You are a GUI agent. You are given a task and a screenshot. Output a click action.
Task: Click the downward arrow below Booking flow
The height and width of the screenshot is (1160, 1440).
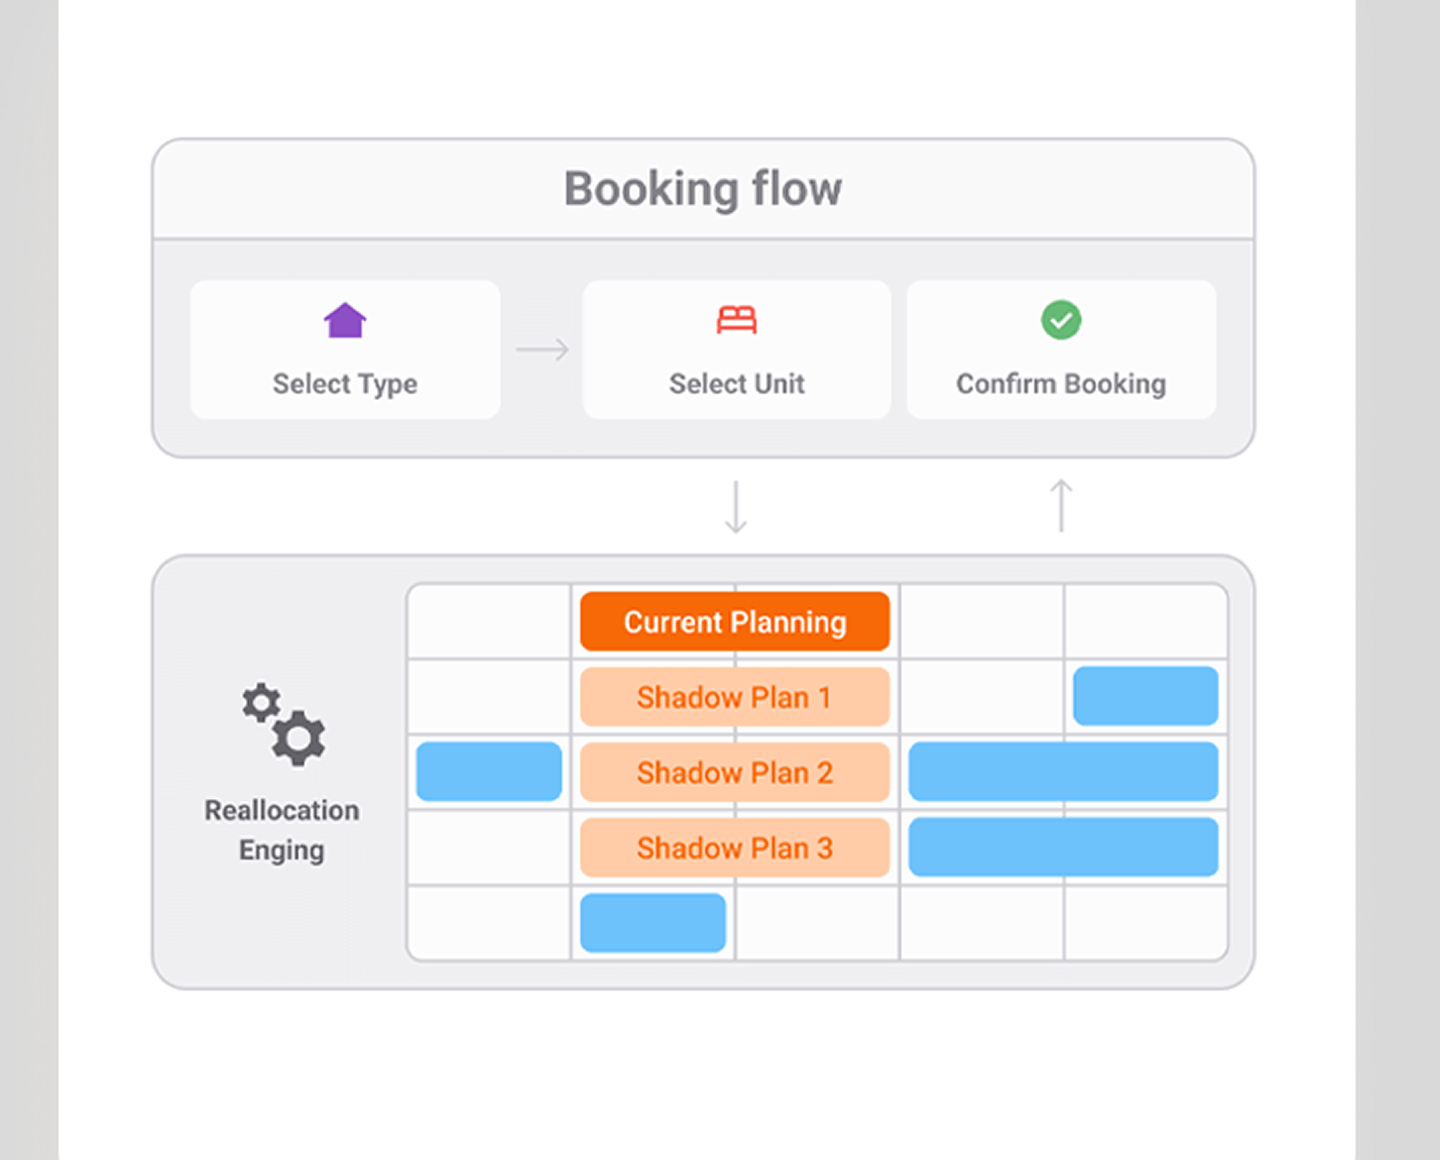(x=736, y=506)
